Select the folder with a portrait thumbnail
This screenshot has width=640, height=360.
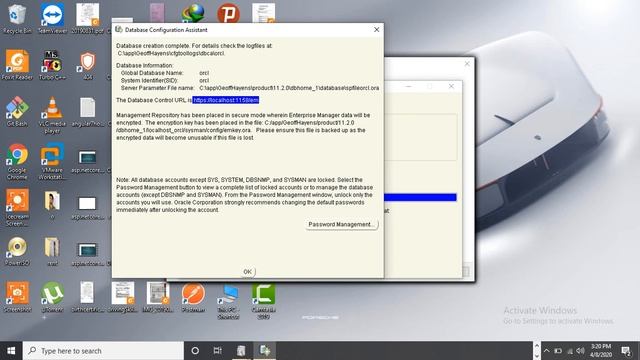pyautogui.click(x=52, y=204)
